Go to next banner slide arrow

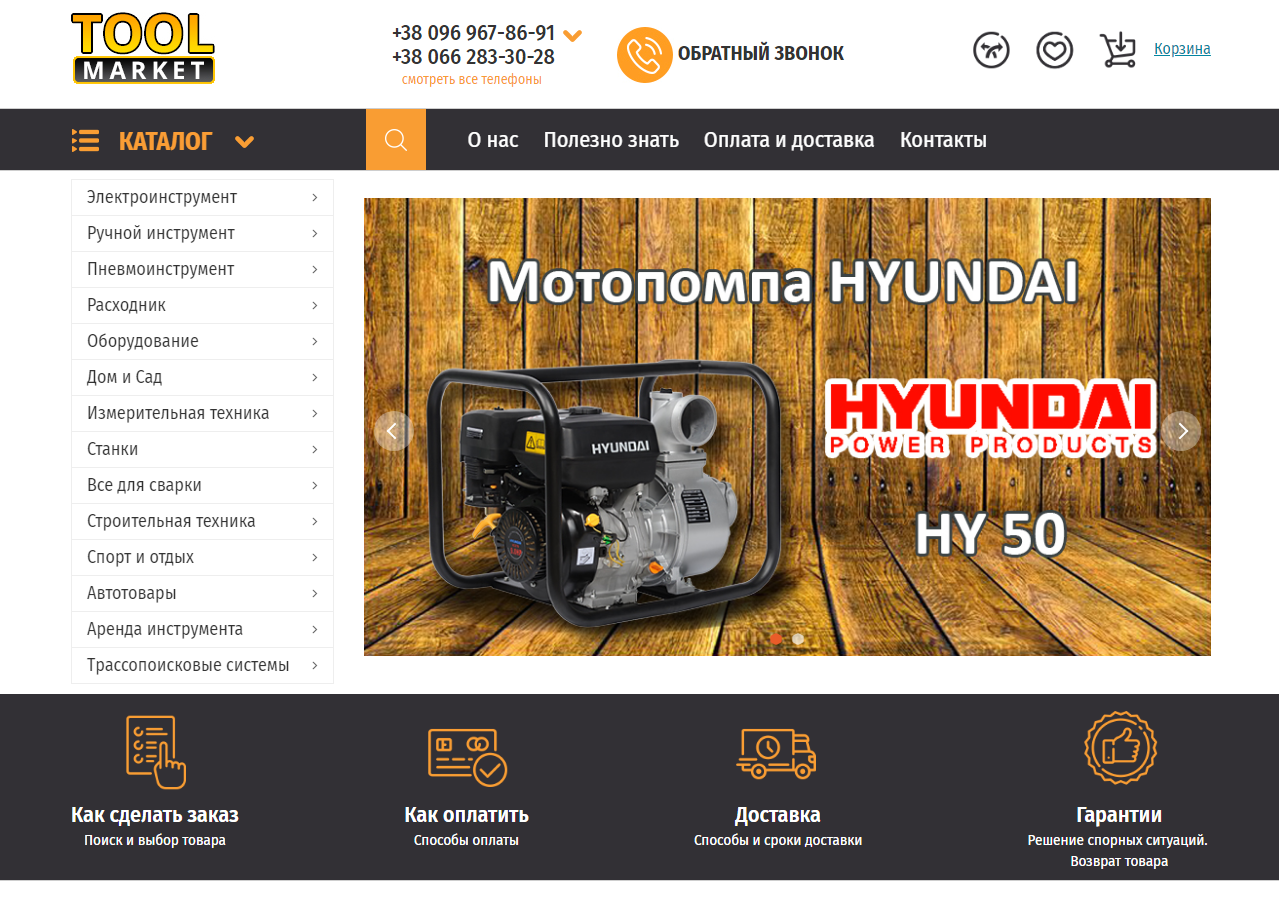[1182, 431]
